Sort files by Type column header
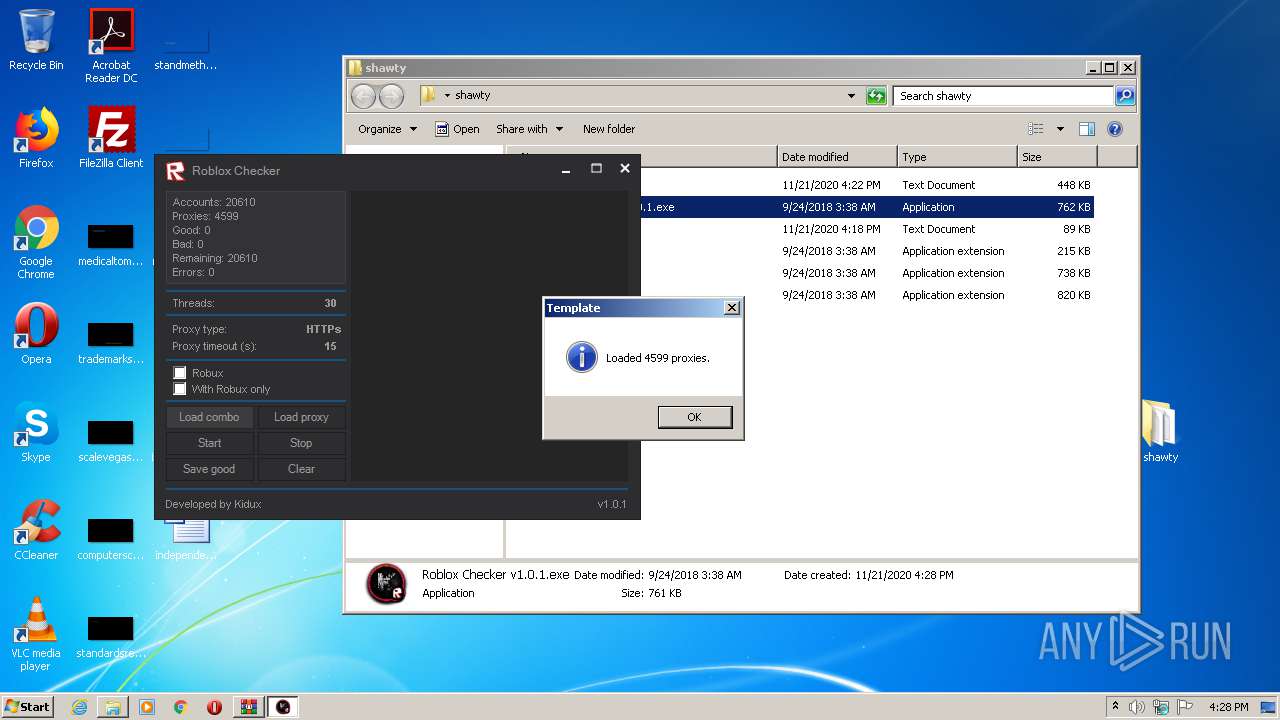Screen dimensions: 1280x720 (x=957, y=157)
